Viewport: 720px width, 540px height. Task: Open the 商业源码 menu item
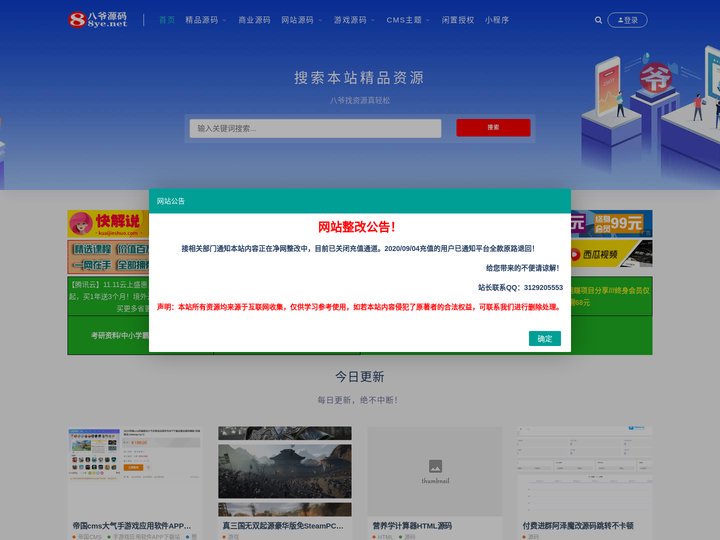tap(254, 20)
